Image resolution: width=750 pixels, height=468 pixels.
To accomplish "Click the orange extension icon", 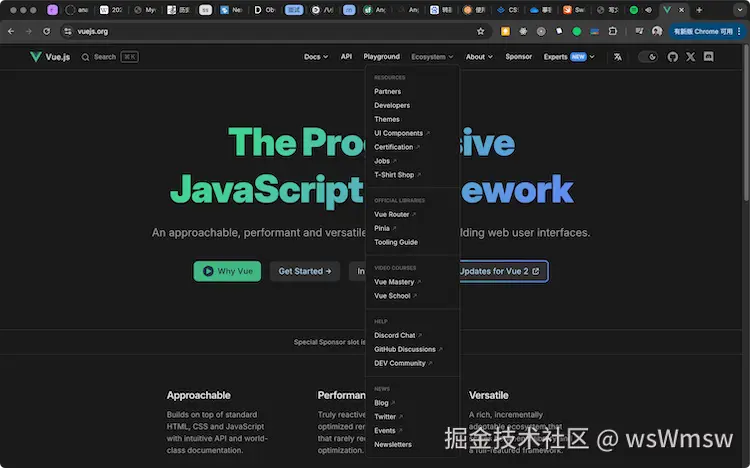I will coord(505,31).
